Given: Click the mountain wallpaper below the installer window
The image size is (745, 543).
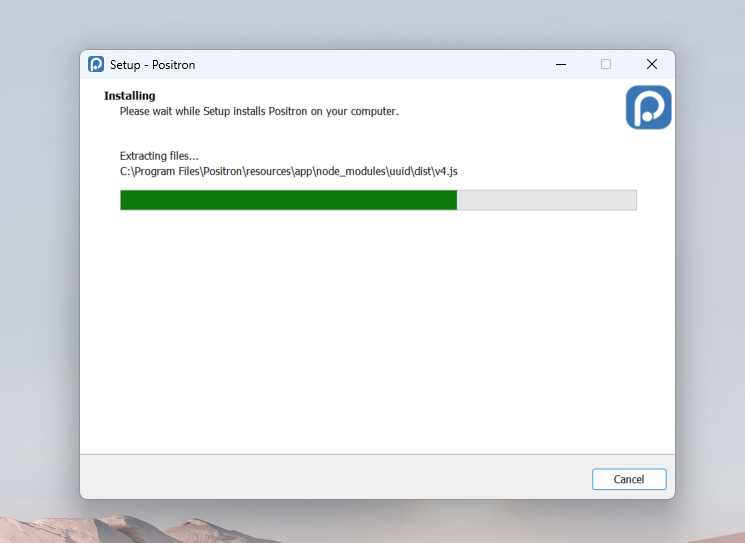Looking at the screenshot, I should click(x=372, y=524).
